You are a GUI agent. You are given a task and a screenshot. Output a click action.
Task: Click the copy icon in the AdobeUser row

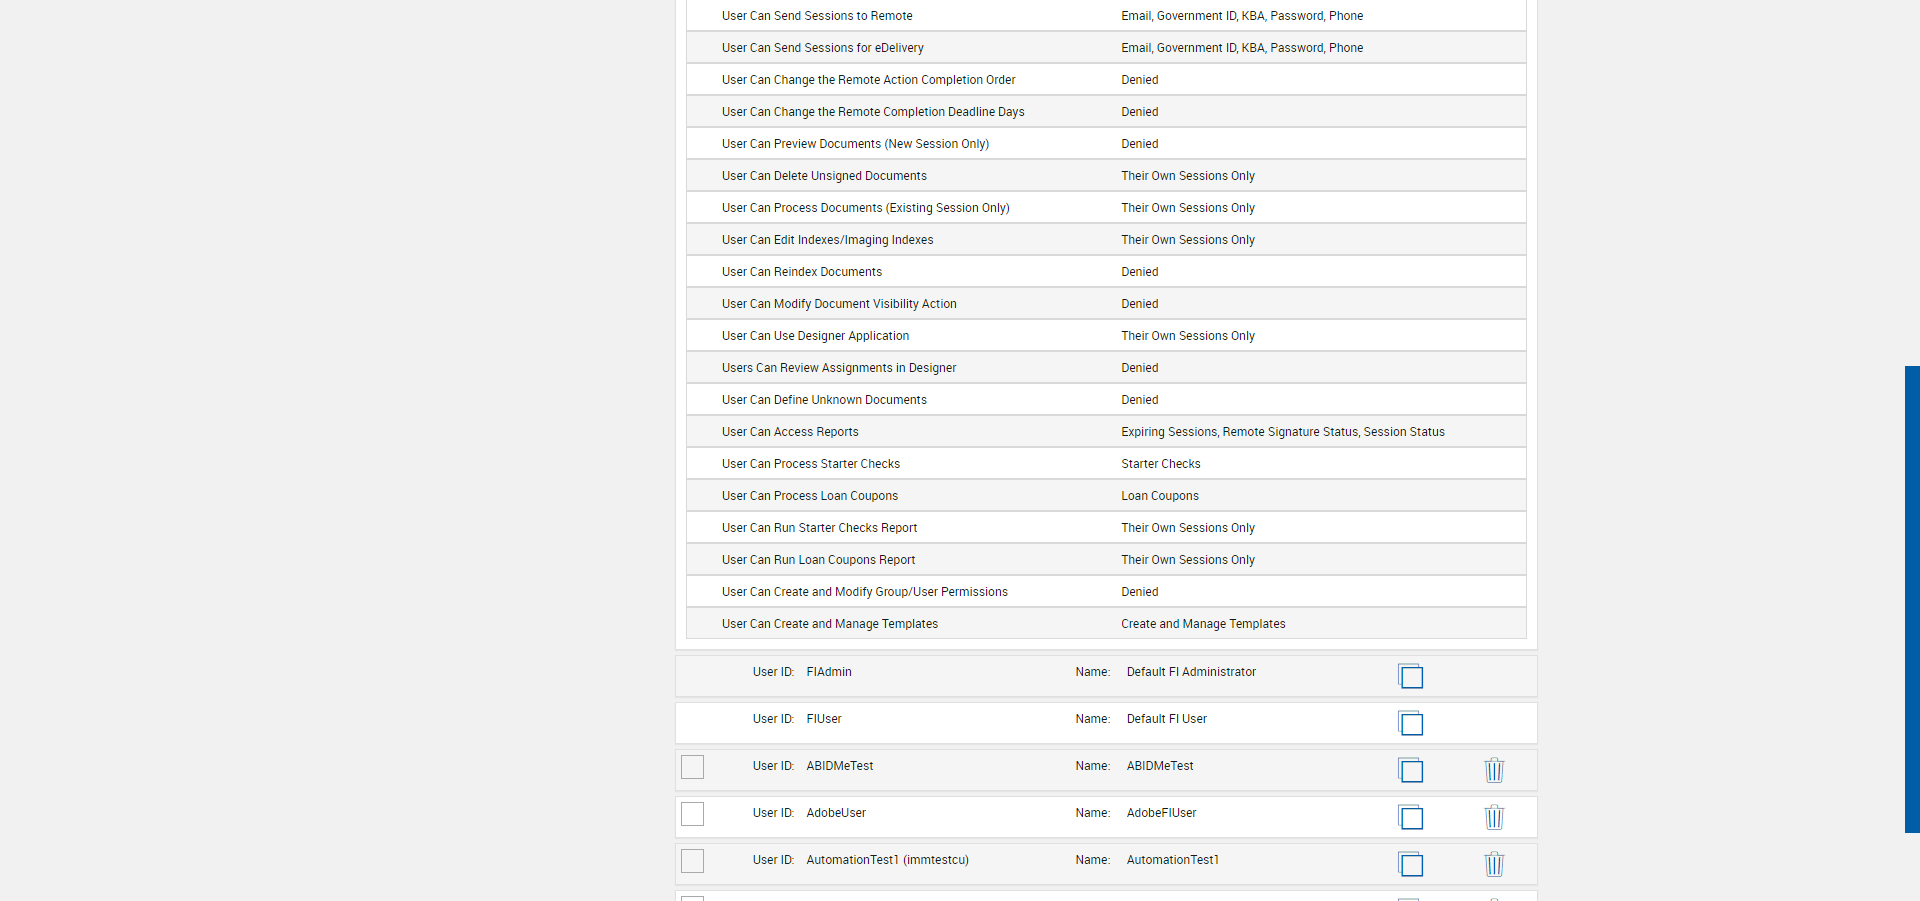coord(1410,817)
